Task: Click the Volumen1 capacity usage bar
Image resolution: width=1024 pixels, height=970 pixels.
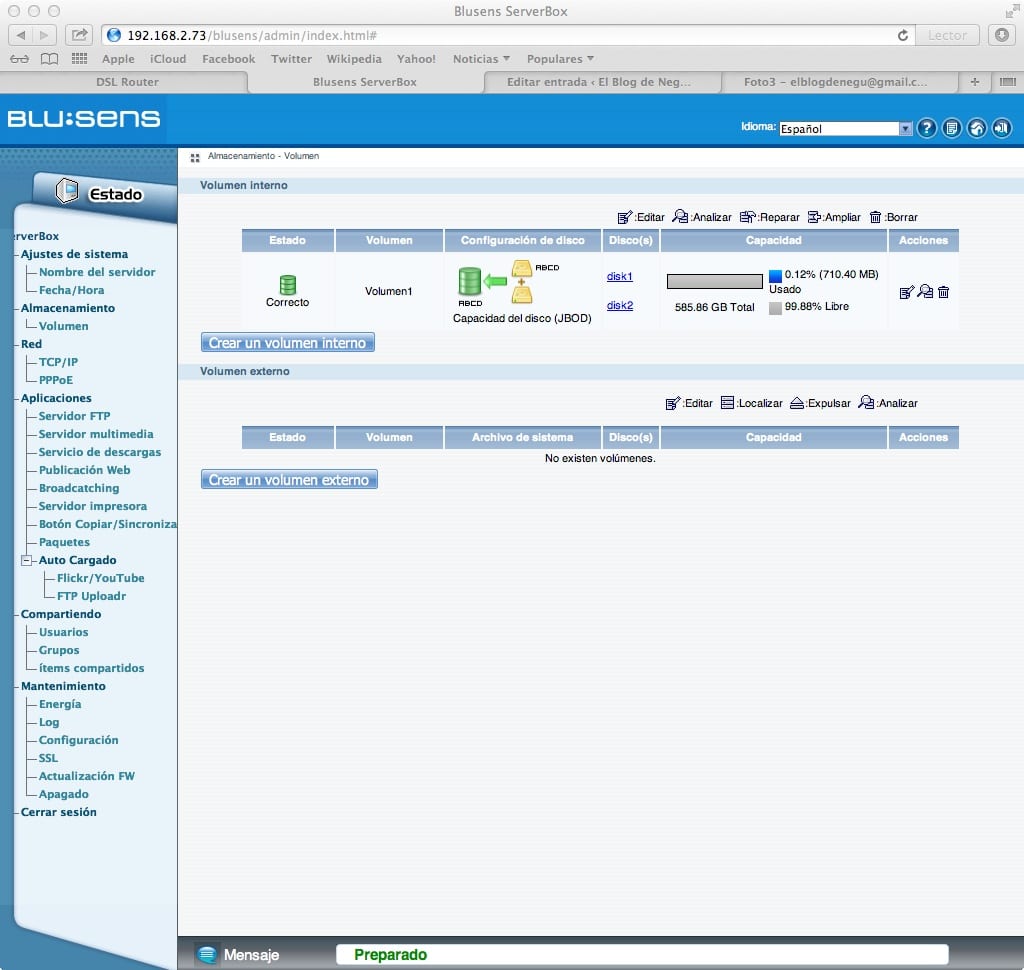Action: (714, 282)
